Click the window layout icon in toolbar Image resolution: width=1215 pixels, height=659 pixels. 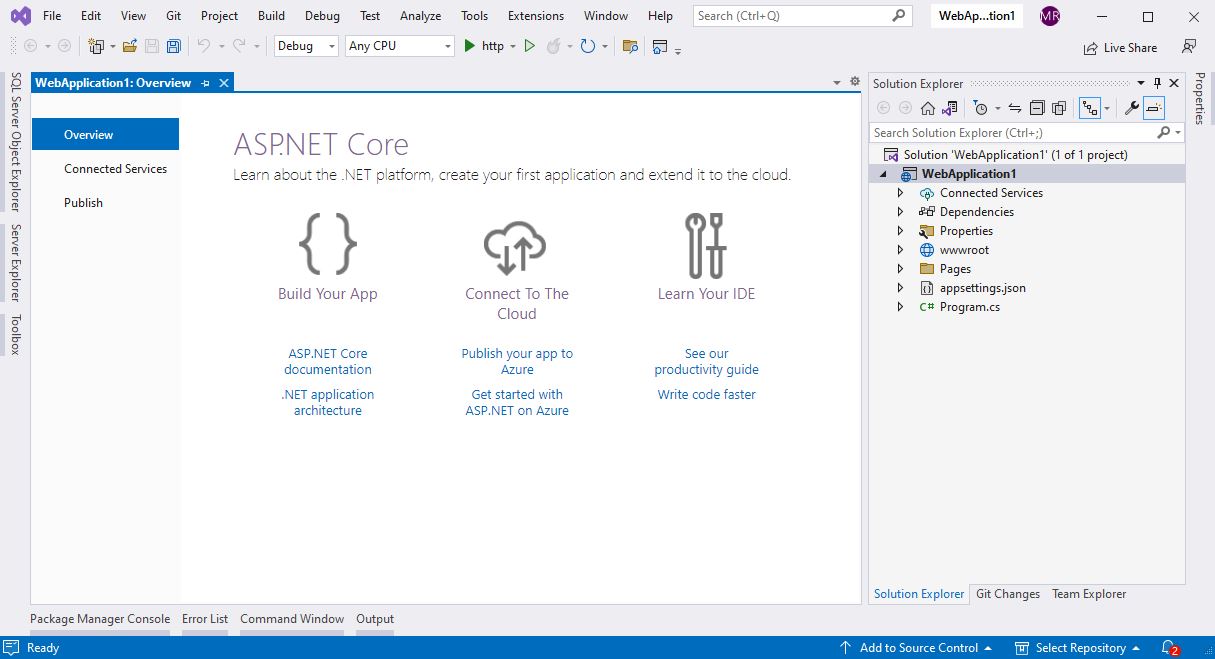coord(660,46)
